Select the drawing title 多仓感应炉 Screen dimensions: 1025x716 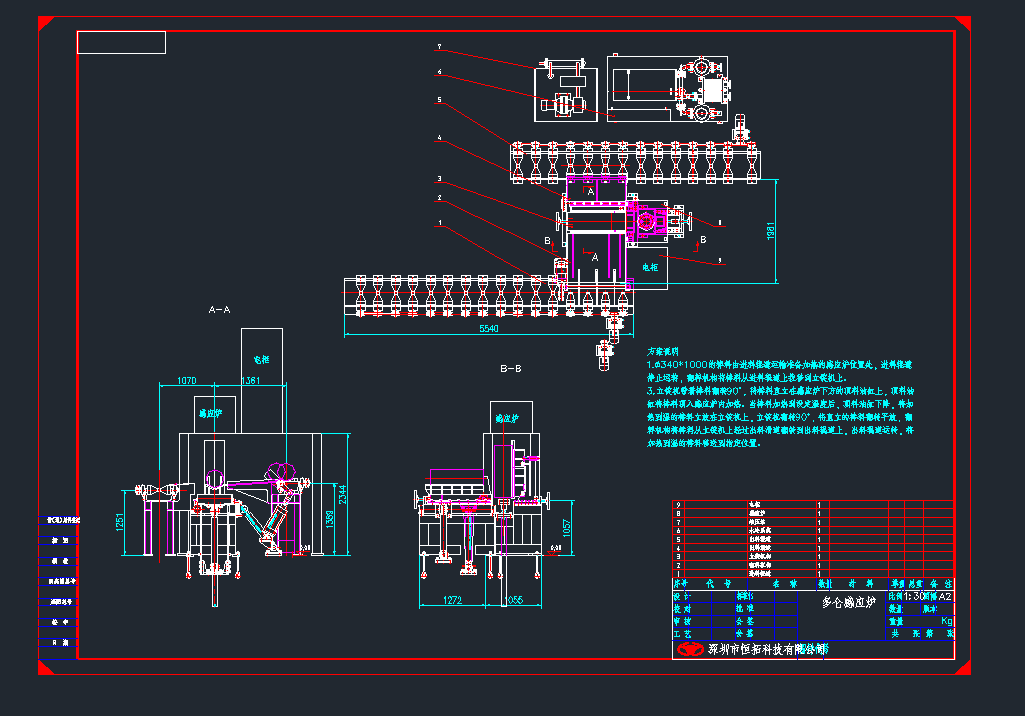(x=848, y=603)
